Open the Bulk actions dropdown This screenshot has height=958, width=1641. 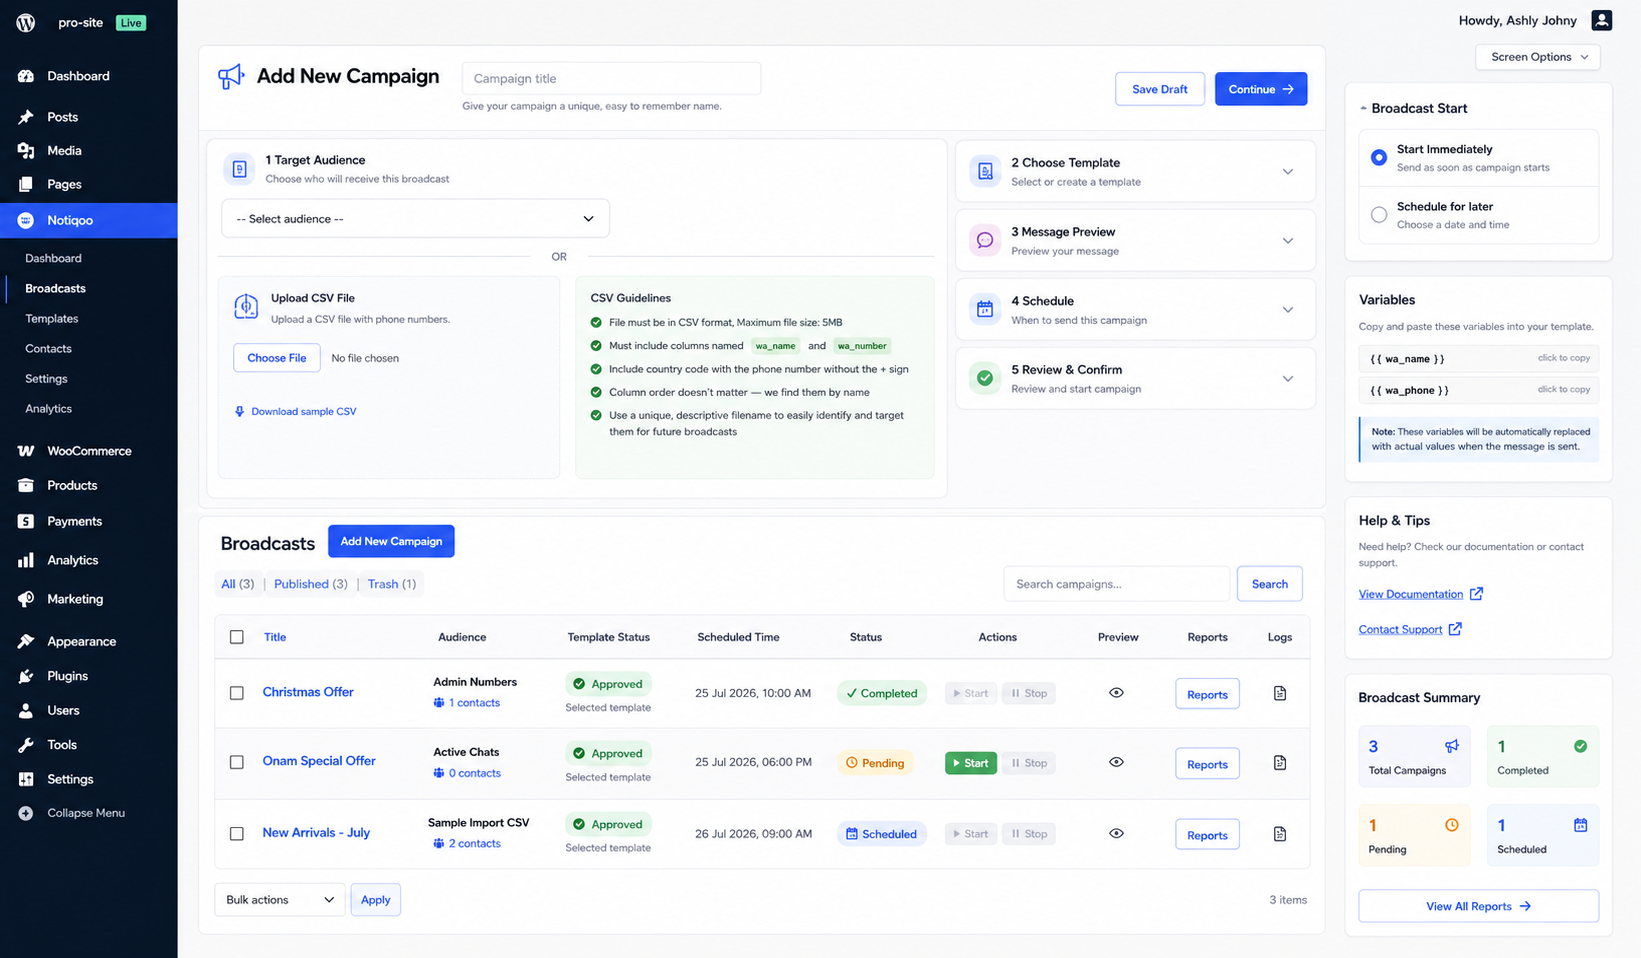(280, 900)
